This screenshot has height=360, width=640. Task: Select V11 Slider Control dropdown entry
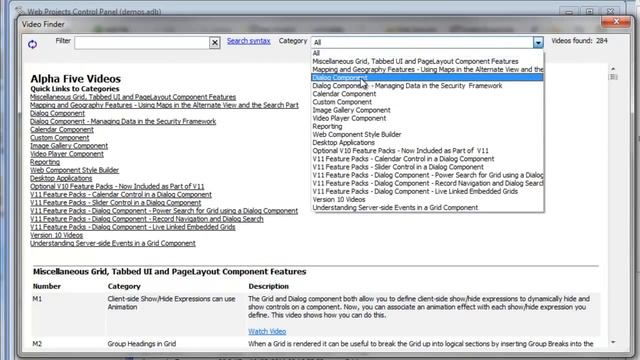427,167
